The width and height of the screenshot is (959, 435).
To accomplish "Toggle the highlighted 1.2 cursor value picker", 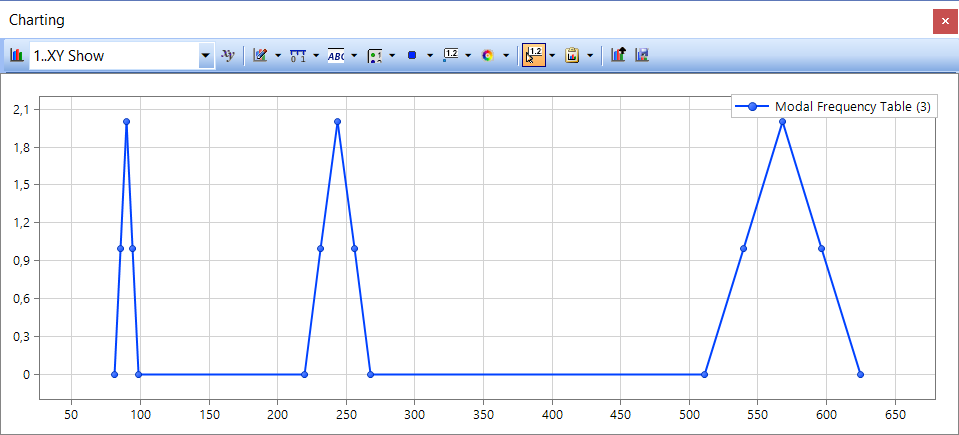I will click(534, 55).
